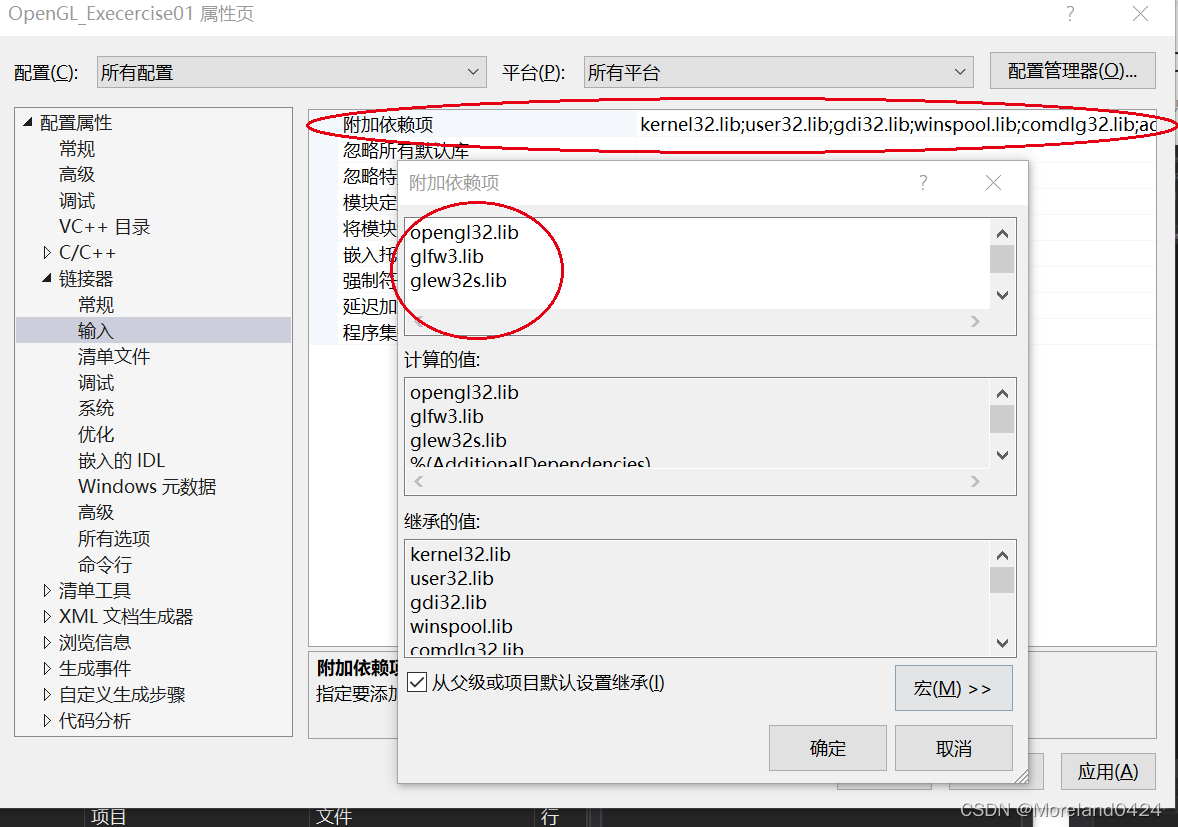Select Windows 元数据 tree item
Image resolution: width=1178 pixels, height=827 pixels.
[x=147, y=486]
